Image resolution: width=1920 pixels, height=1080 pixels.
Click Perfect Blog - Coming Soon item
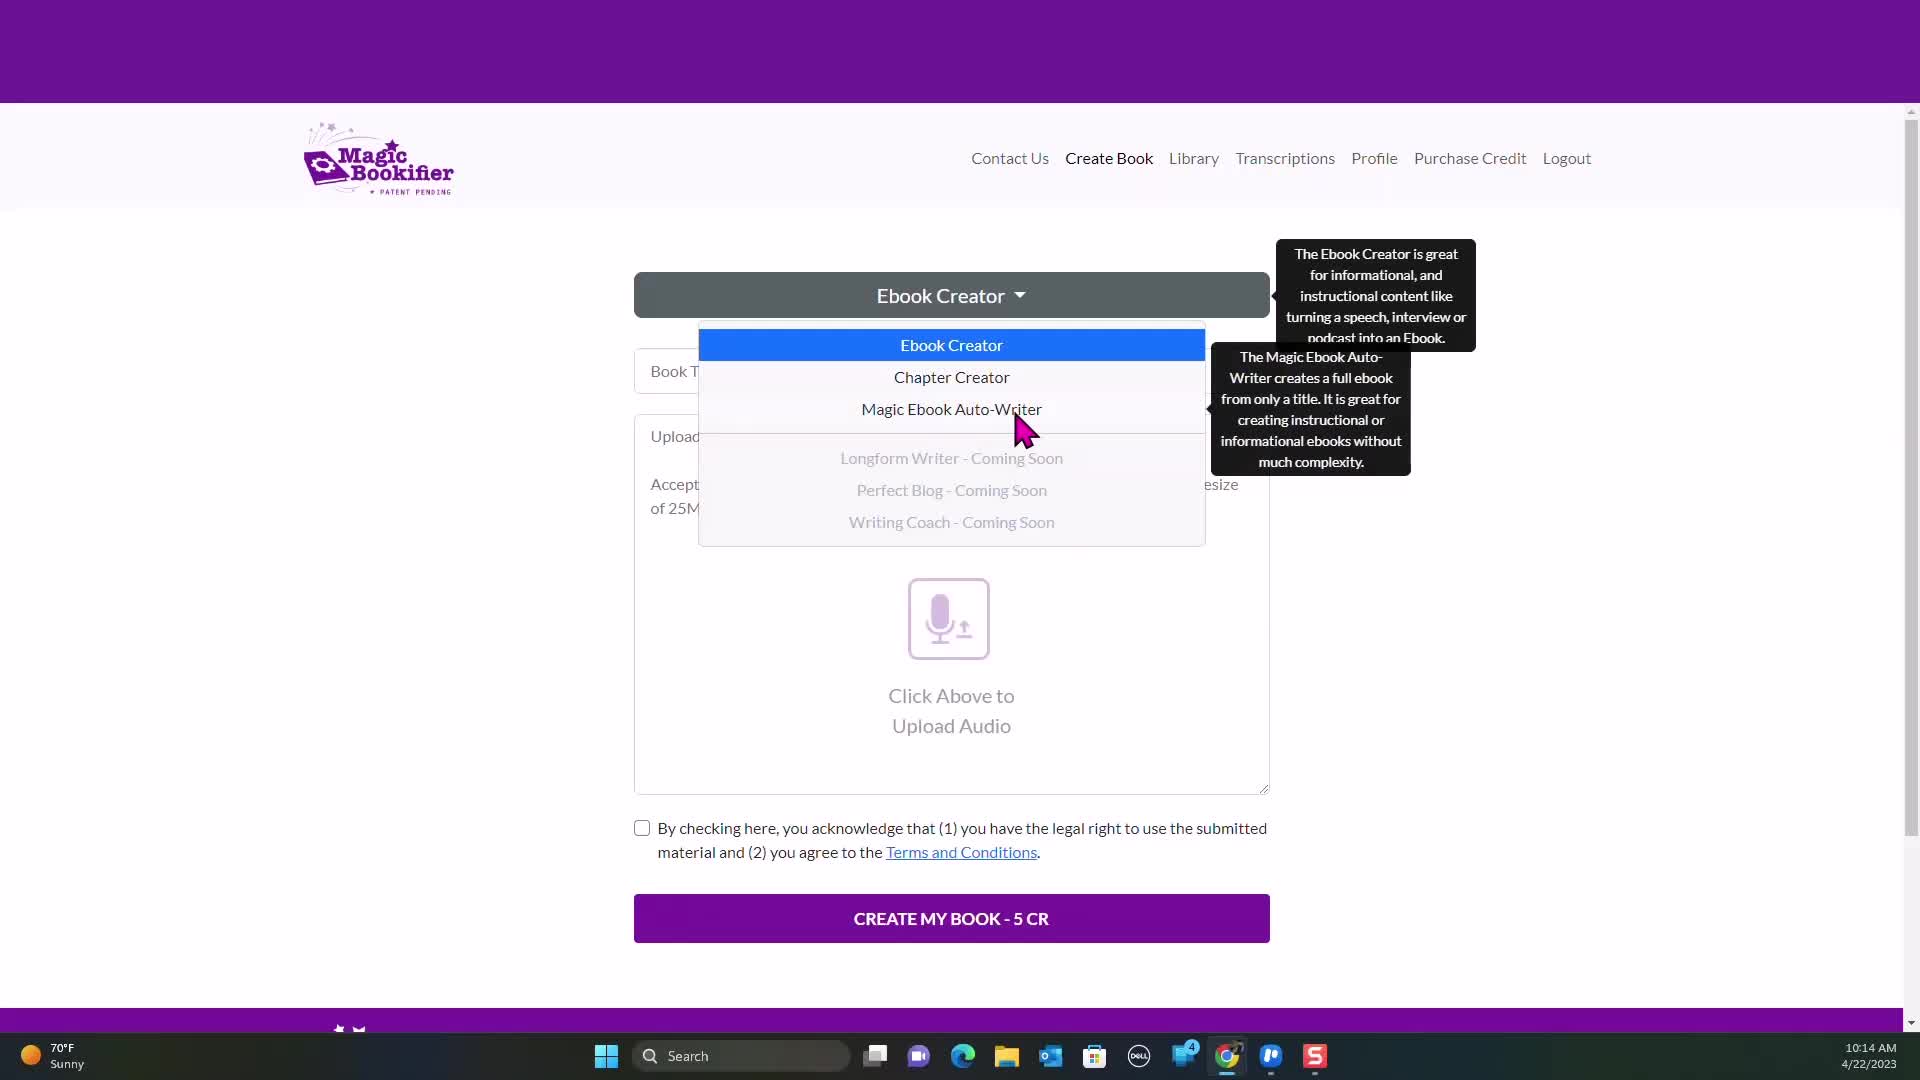[x=952, y=490]
